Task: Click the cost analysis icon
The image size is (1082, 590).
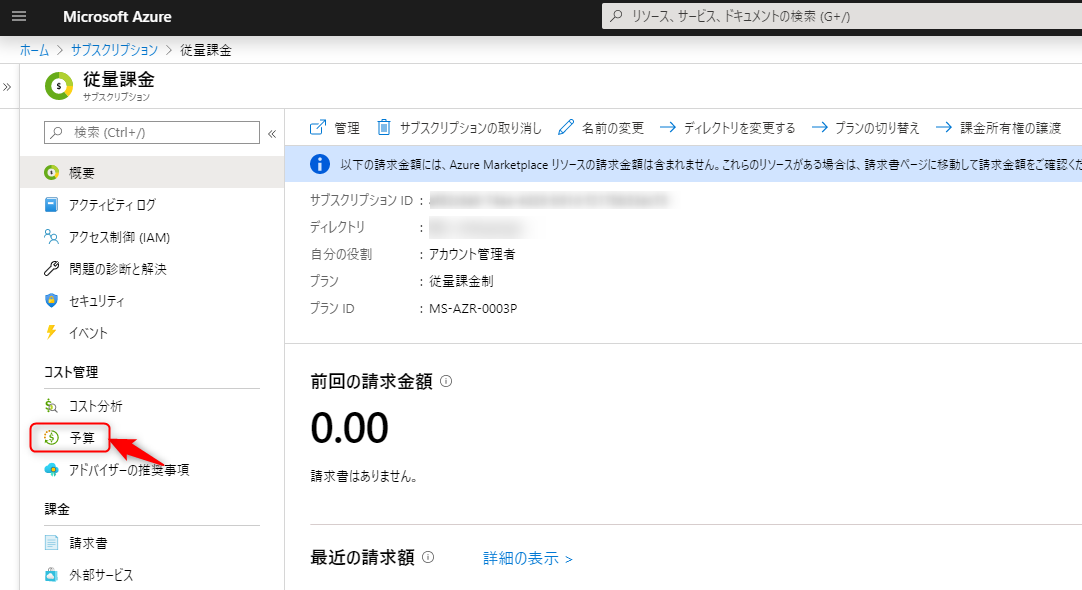Action: pos(52,406)
